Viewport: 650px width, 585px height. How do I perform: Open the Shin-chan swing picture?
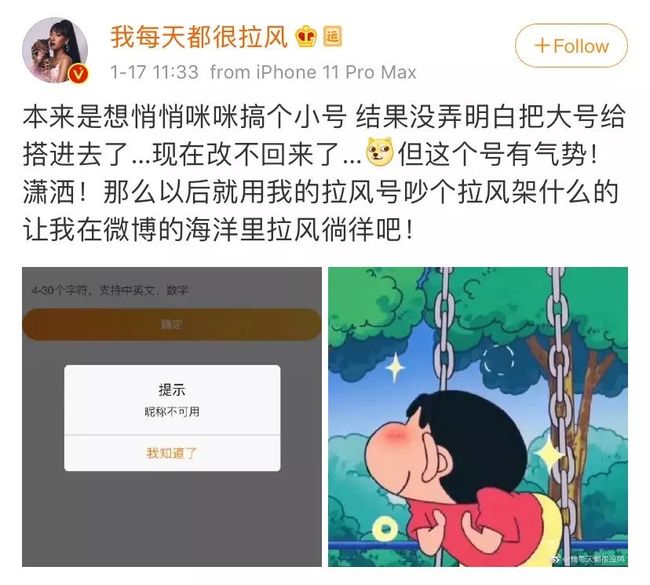point(478,417)
